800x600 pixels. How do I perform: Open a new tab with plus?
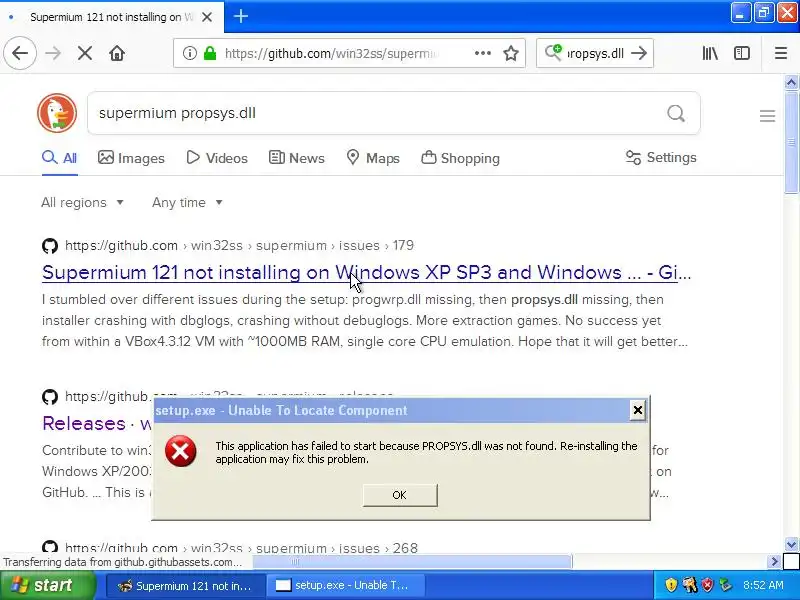241,16
